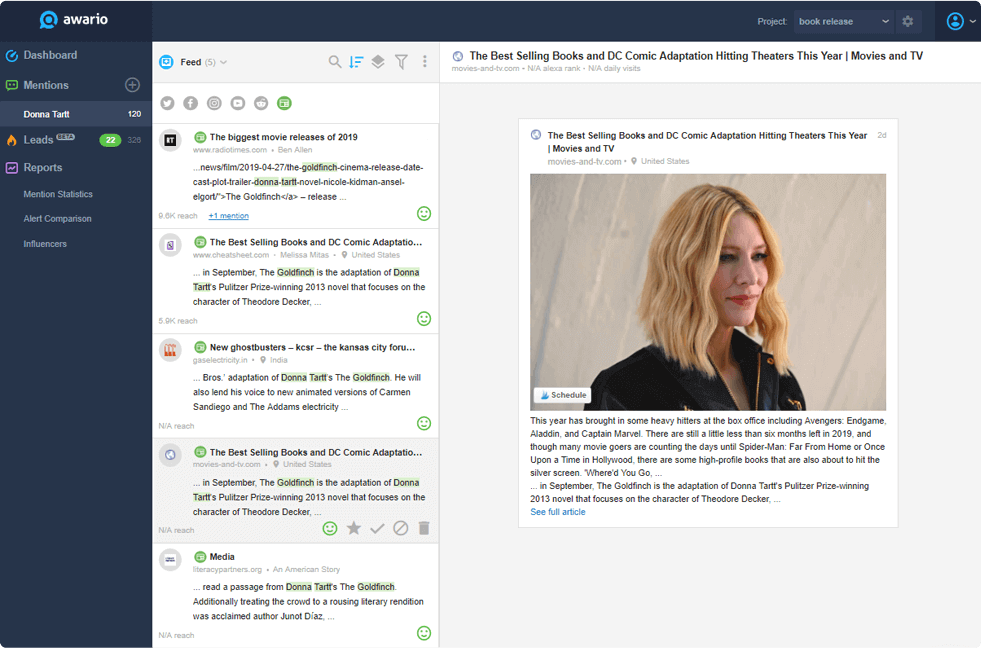Screen dimensions: 981x648
Task: Open the Project 'book release' dropdown
Action: coord(843,21)
